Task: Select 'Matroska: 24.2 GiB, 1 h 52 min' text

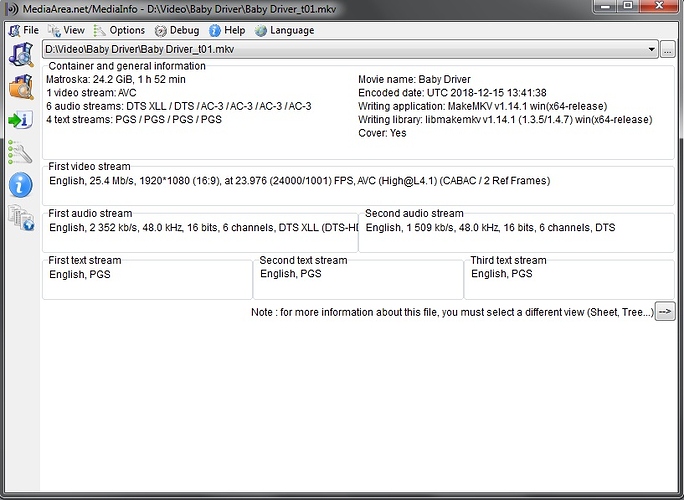Action: pos(116,79)
